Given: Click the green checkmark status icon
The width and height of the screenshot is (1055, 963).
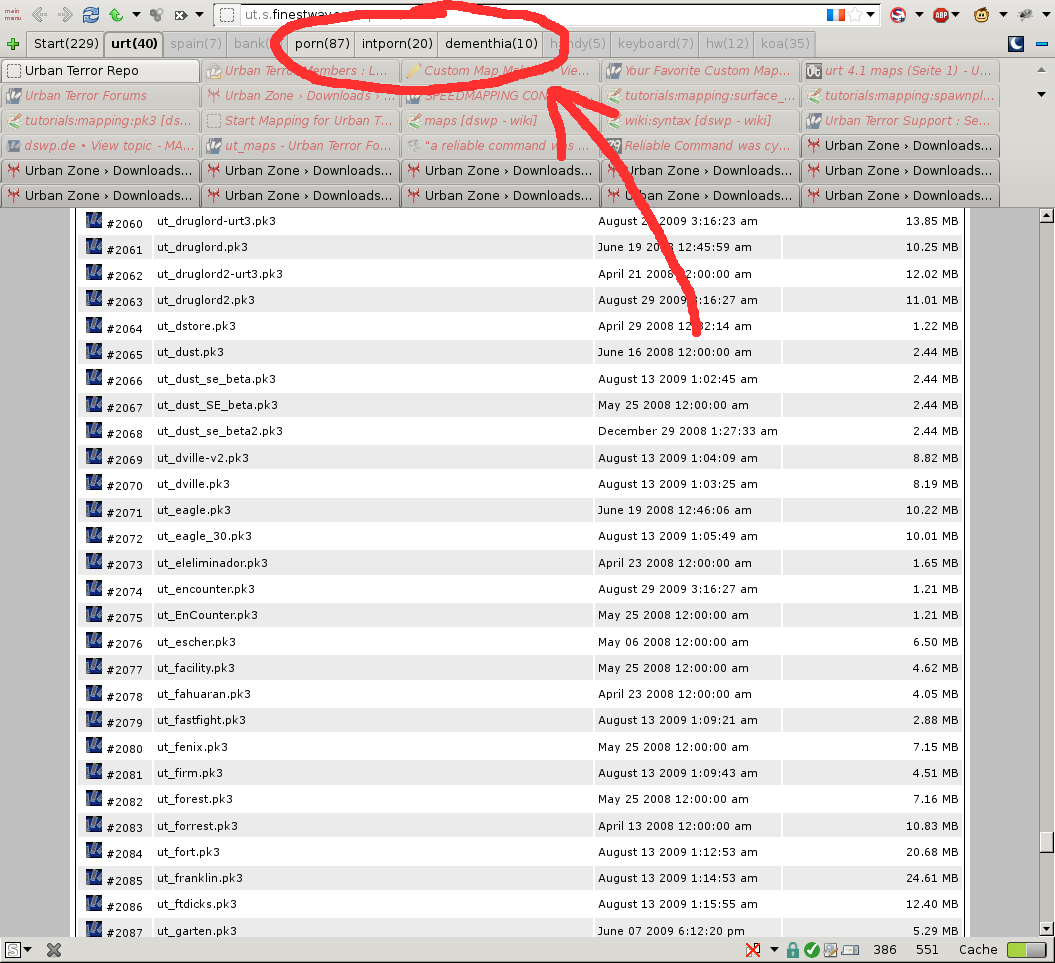Looking at the screenshot, I should [812, 950].
